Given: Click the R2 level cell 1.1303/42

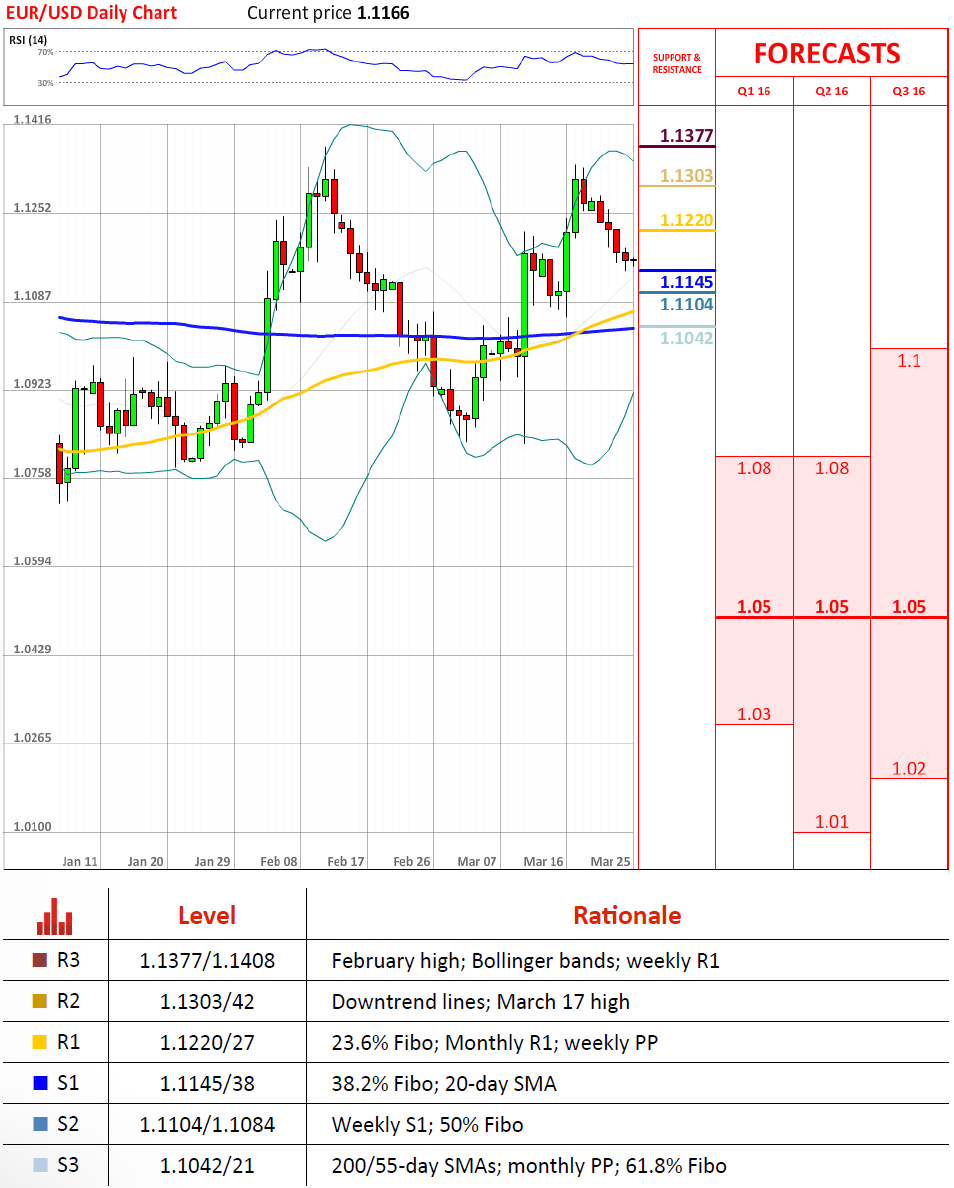Looking at the screenshot, I should (x=207, y=1002).
